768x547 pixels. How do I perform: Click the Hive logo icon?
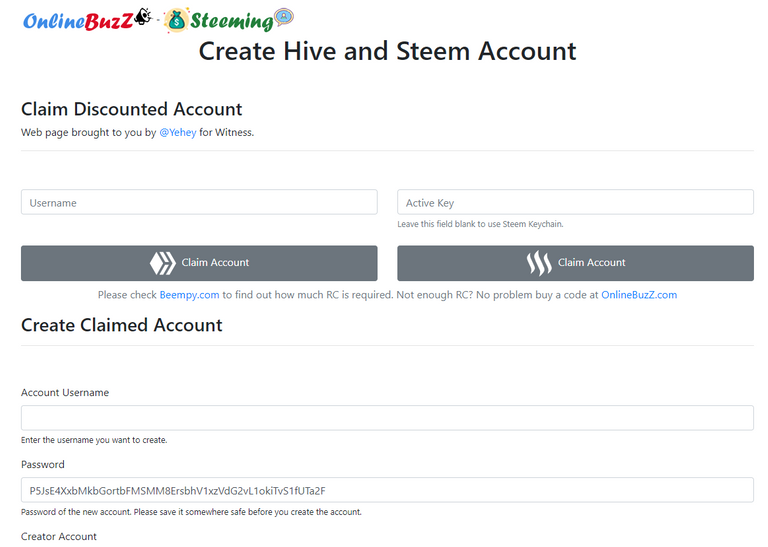163,263
